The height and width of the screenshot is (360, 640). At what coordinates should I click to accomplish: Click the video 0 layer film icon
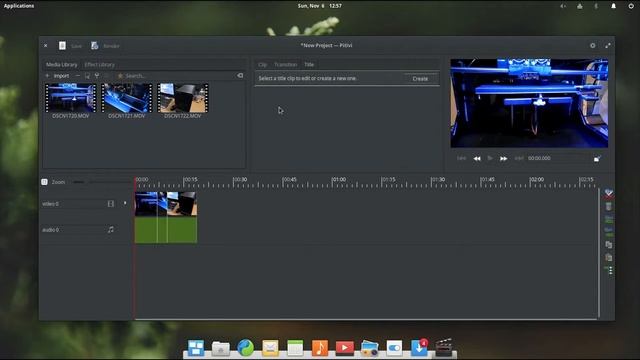pos(111,203)
